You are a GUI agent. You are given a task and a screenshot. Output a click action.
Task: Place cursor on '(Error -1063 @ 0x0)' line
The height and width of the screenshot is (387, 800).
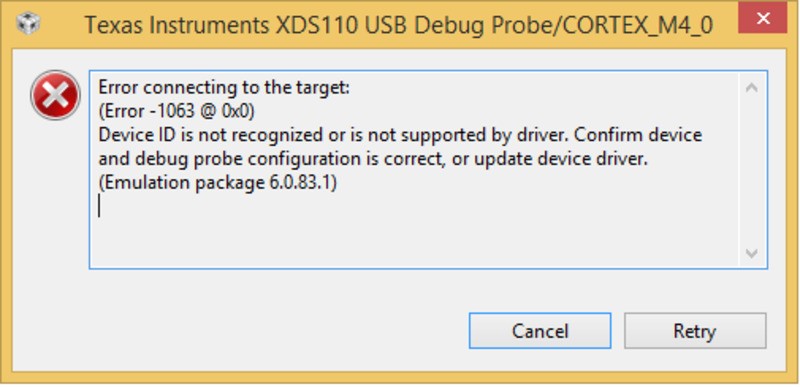tap(176, 111)
